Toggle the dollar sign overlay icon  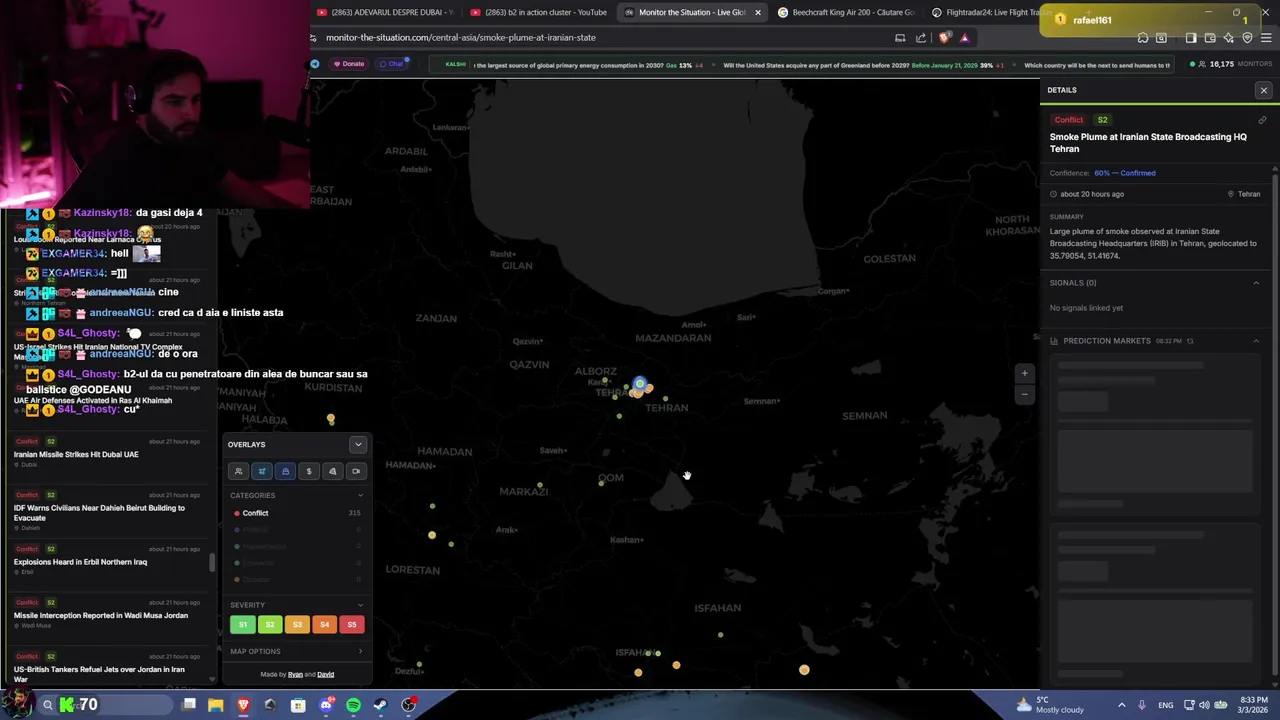click(309, 471)
